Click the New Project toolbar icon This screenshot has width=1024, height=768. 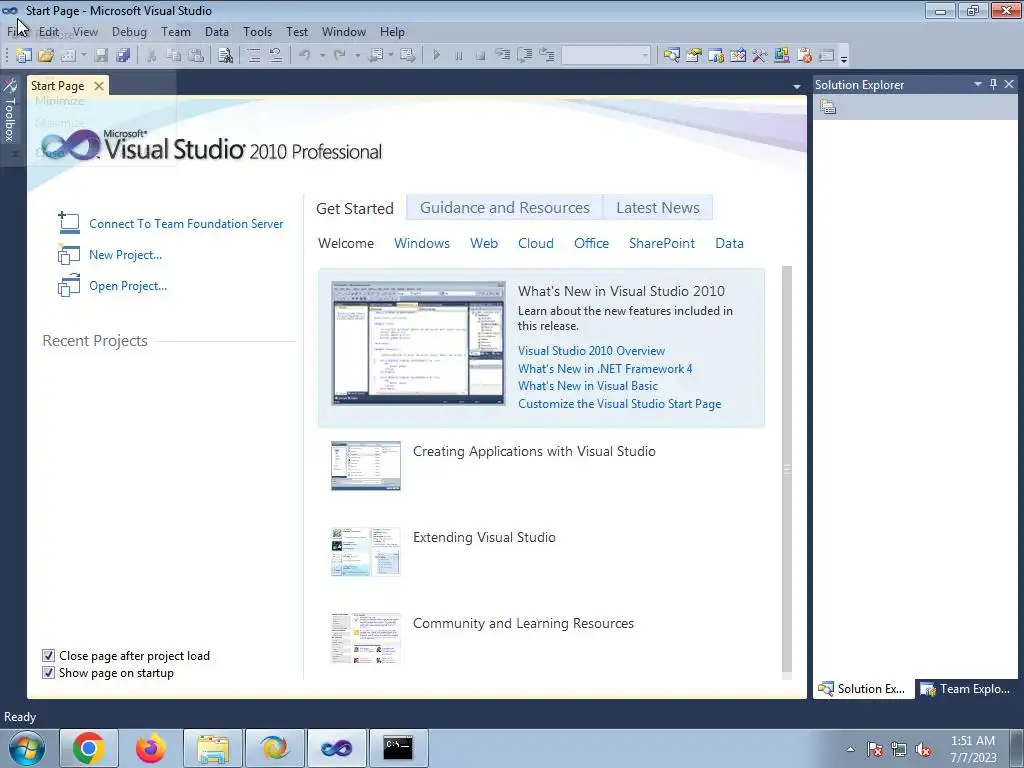[24, 56]
